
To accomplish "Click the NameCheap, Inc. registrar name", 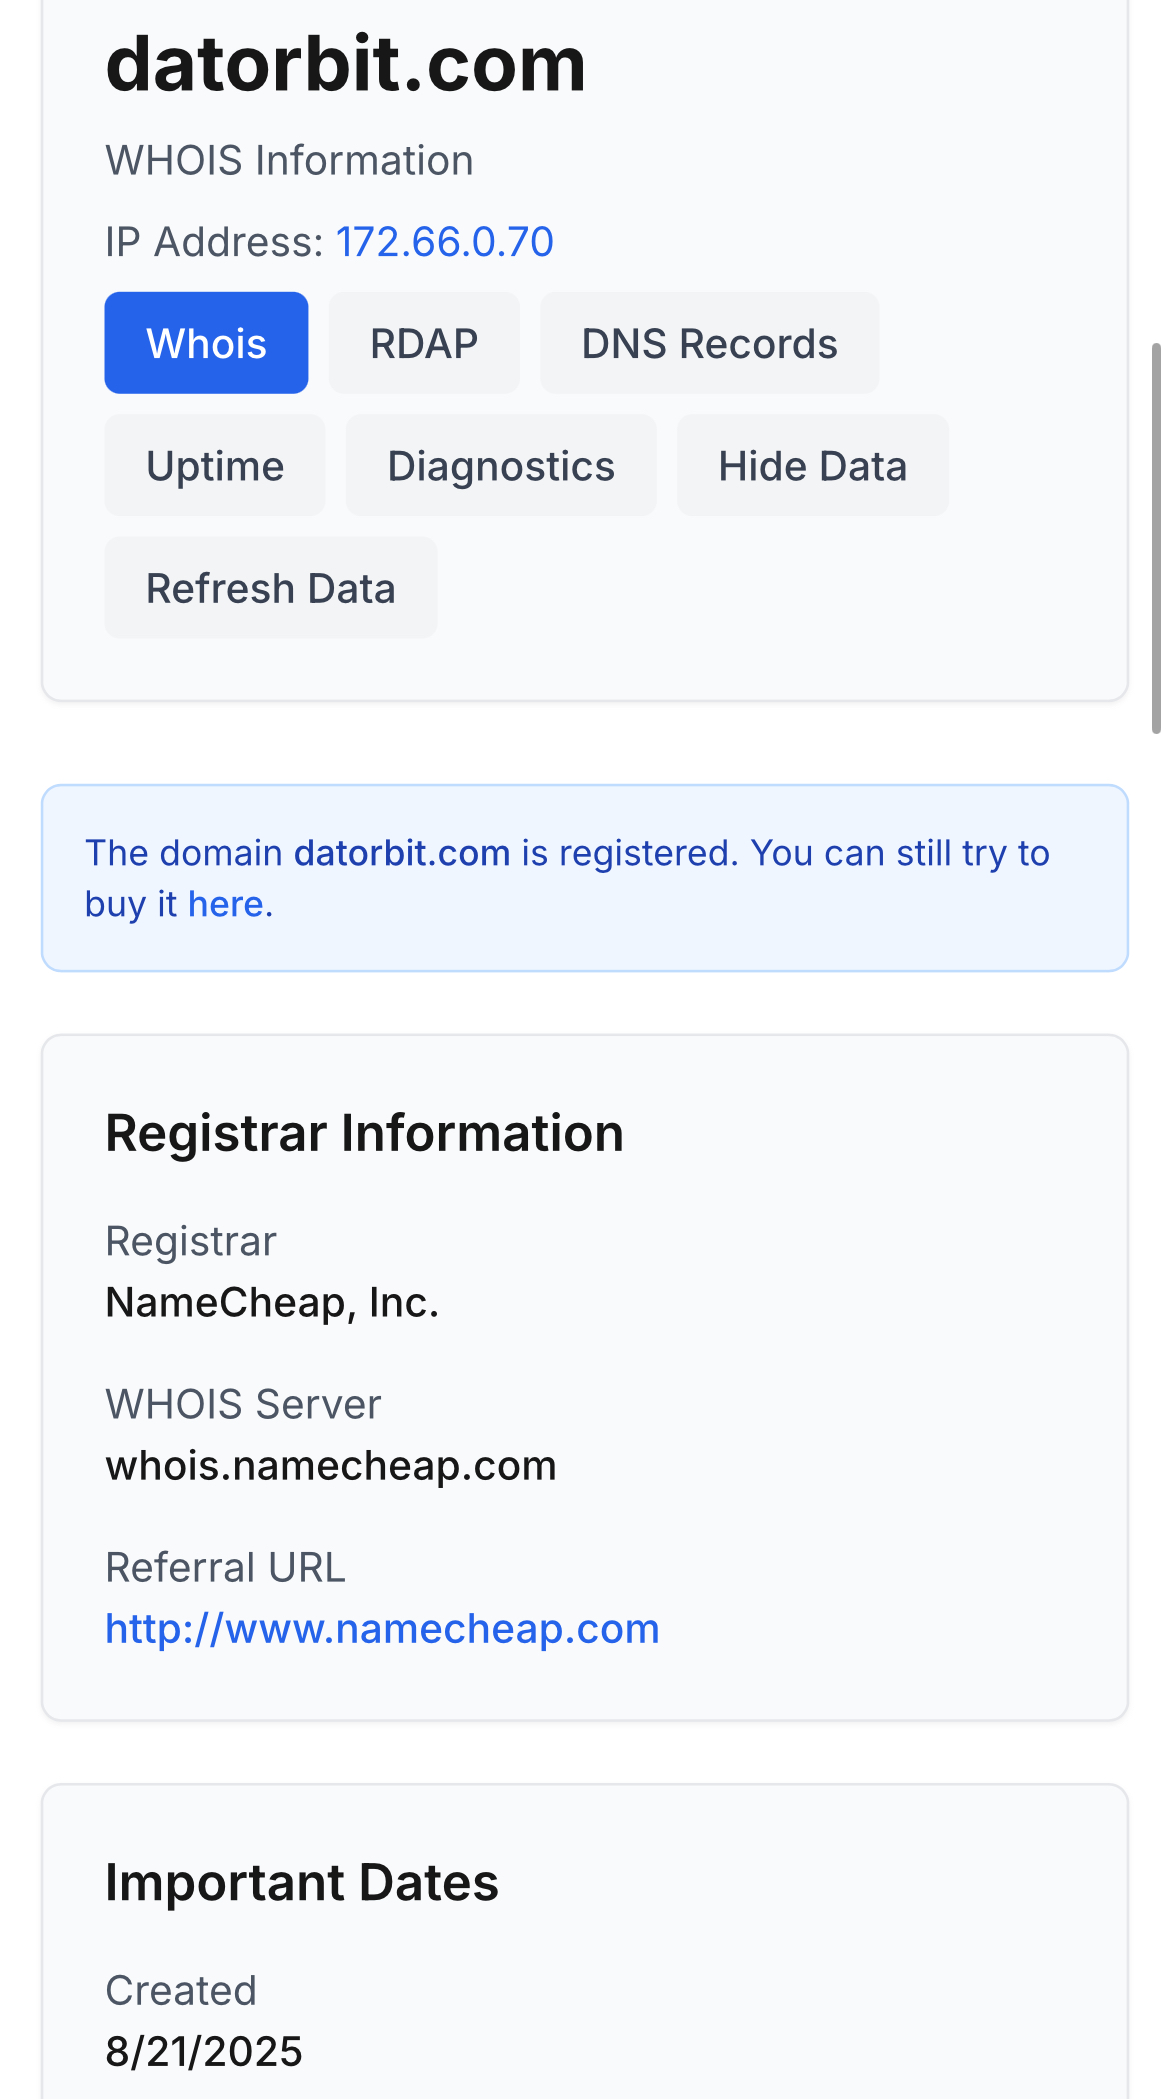I will pyautogui.click(x=272, y=1302).
